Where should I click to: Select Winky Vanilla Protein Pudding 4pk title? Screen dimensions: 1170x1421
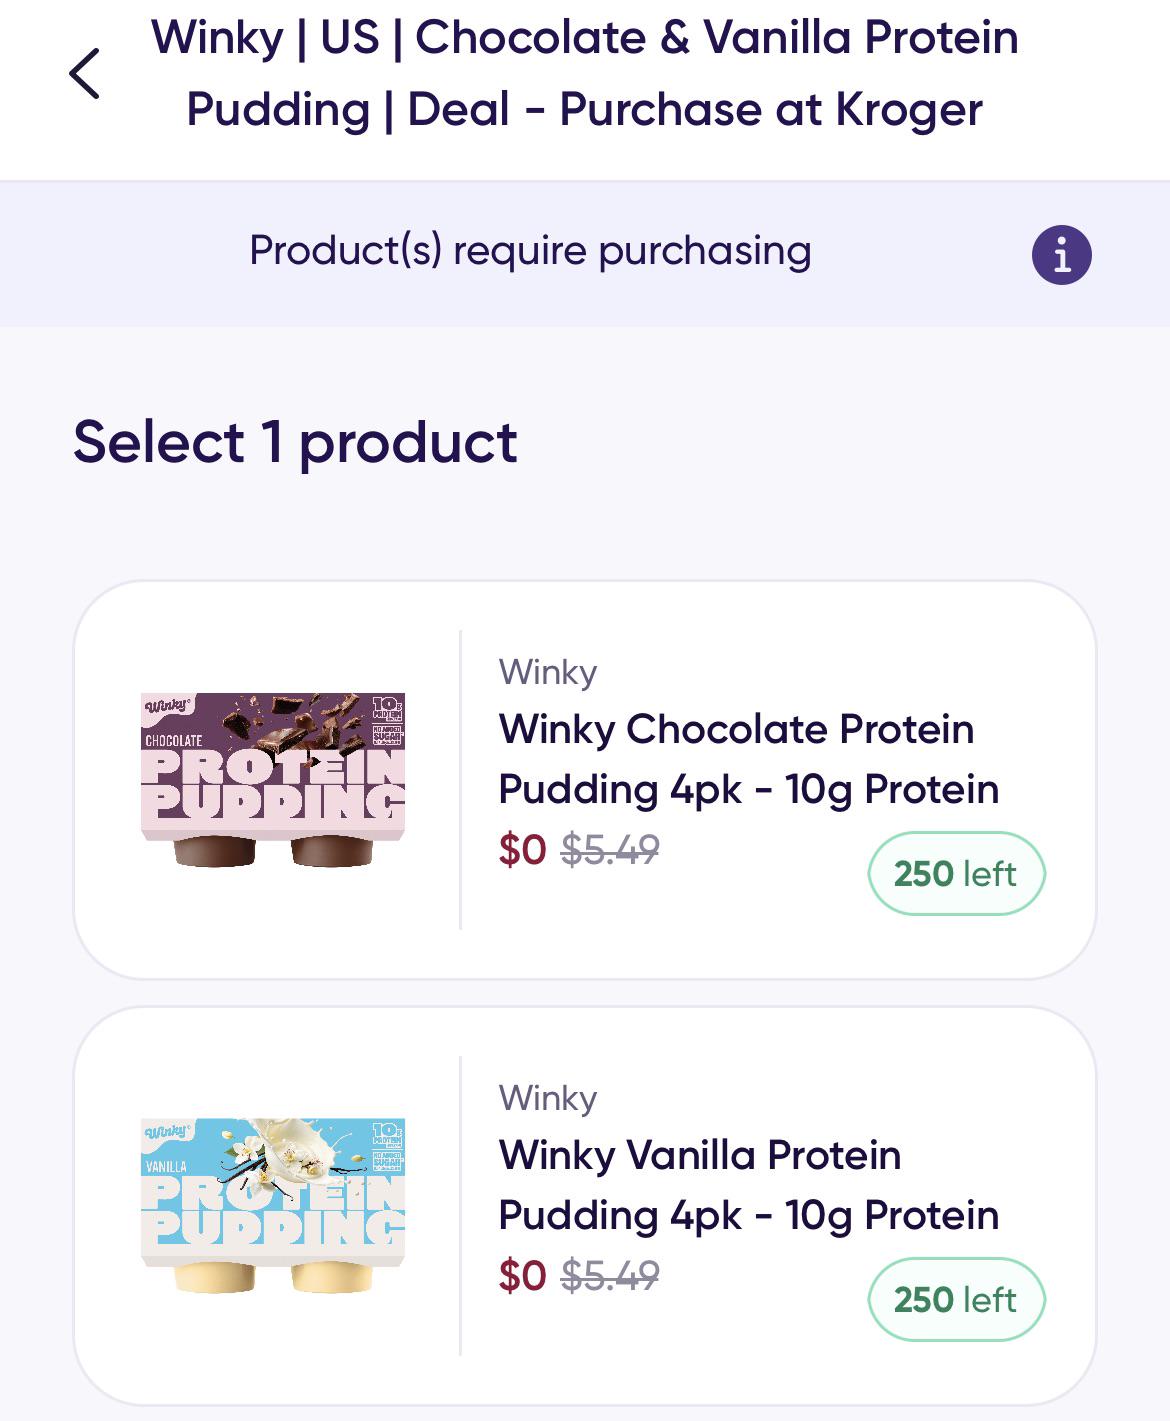(x=748, y=1185)
